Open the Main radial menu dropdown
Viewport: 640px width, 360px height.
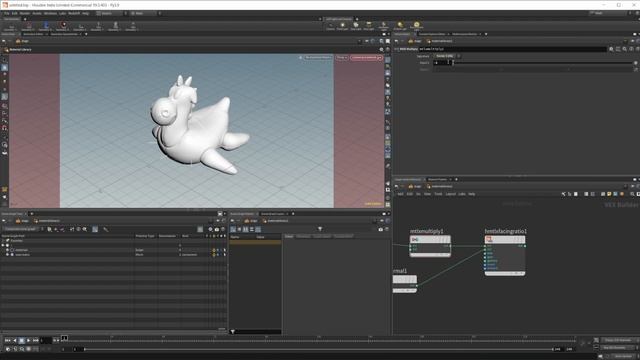tap(145, 13)
